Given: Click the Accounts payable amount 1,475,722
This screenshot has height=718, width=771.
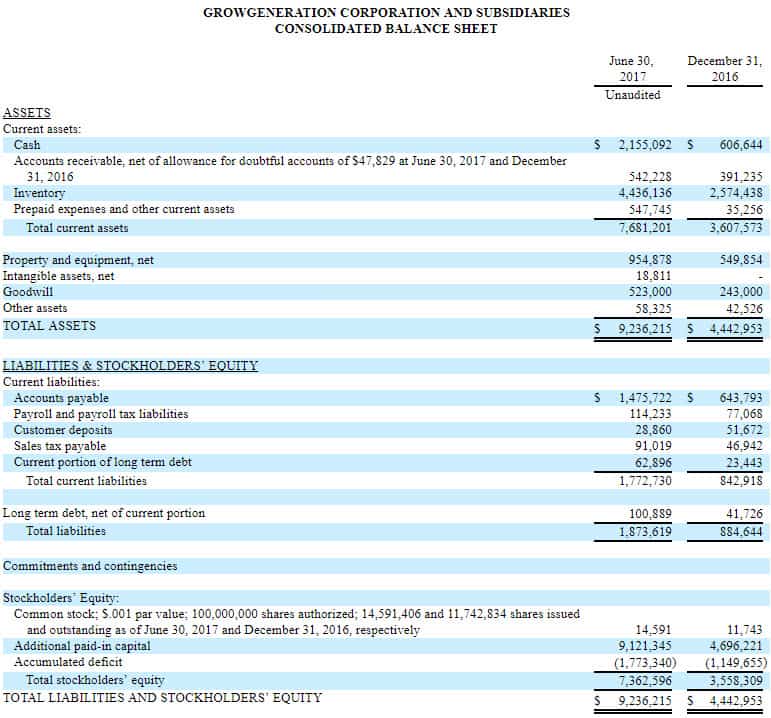Looking at the screenshot, I should [x=644, y=398].
